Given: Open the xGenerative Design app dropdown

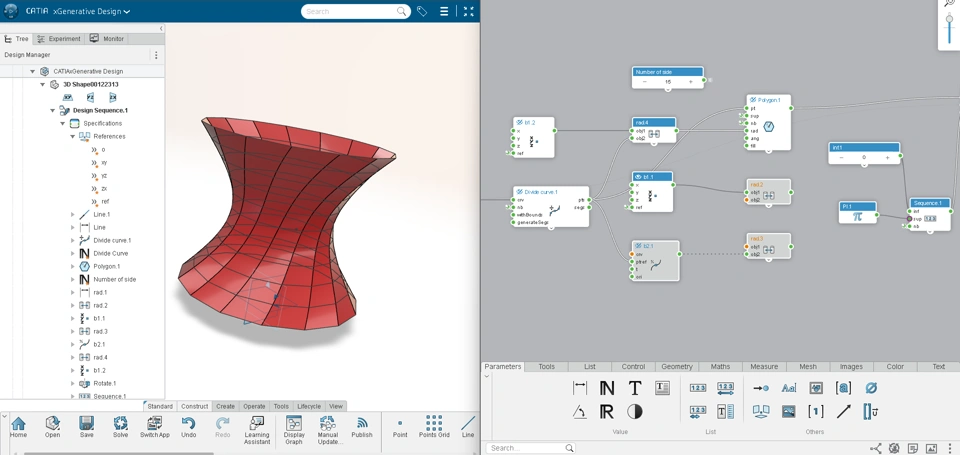Looking at the screenshot, I should tap(127, 12).
